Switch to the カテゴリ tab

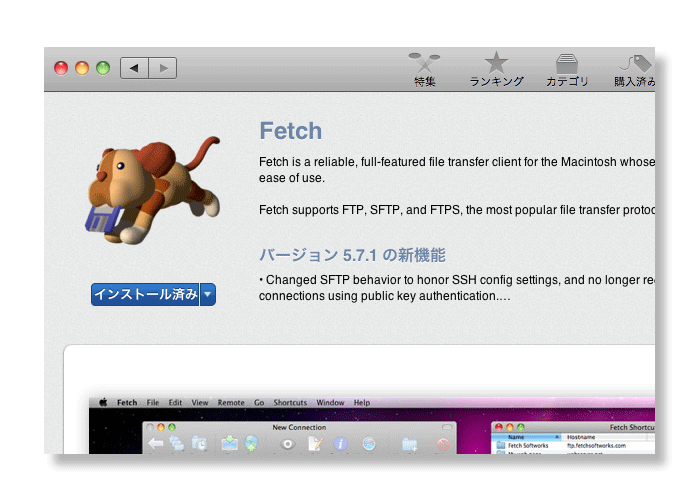tap(567, 70)
